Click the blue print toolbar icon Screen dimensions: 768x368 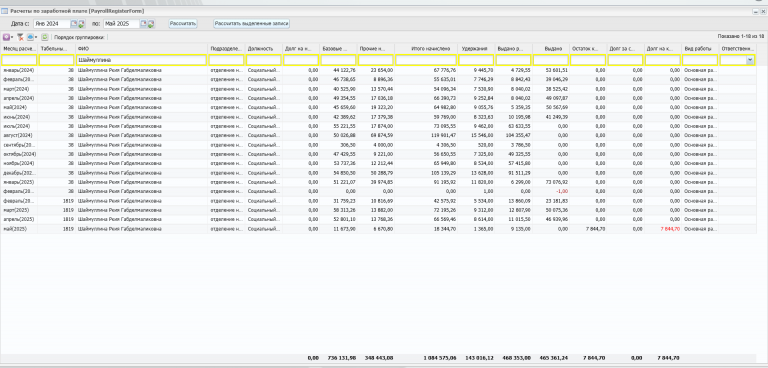(30, 37)
